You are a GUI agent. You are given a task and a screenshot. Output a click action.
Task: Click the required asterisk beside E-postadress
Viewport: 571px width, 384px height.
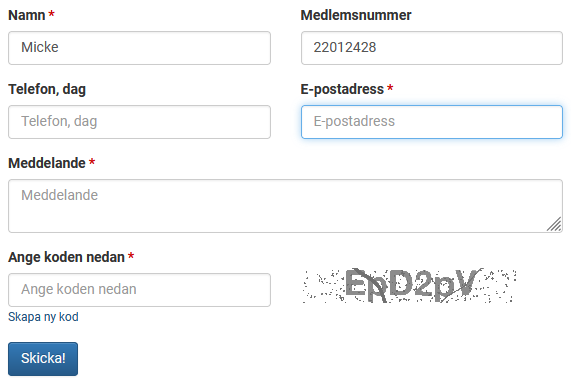(x=390, y=88)
